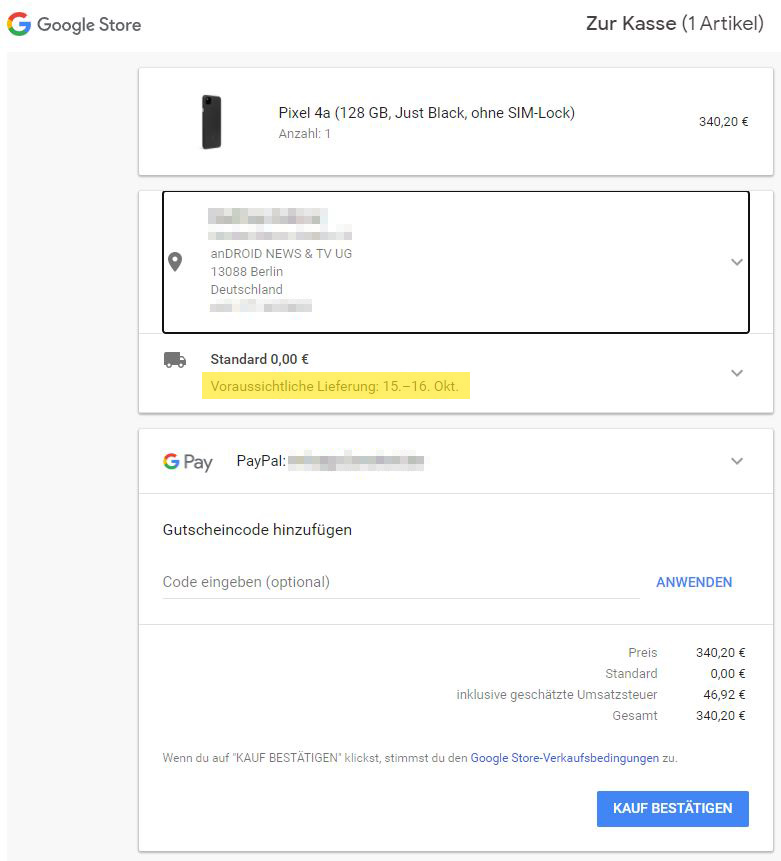The width and height of the screenshot is (781, 861).
Task: Click the Standard 0,00 € shipping label
Action: [x=259, y=359]
